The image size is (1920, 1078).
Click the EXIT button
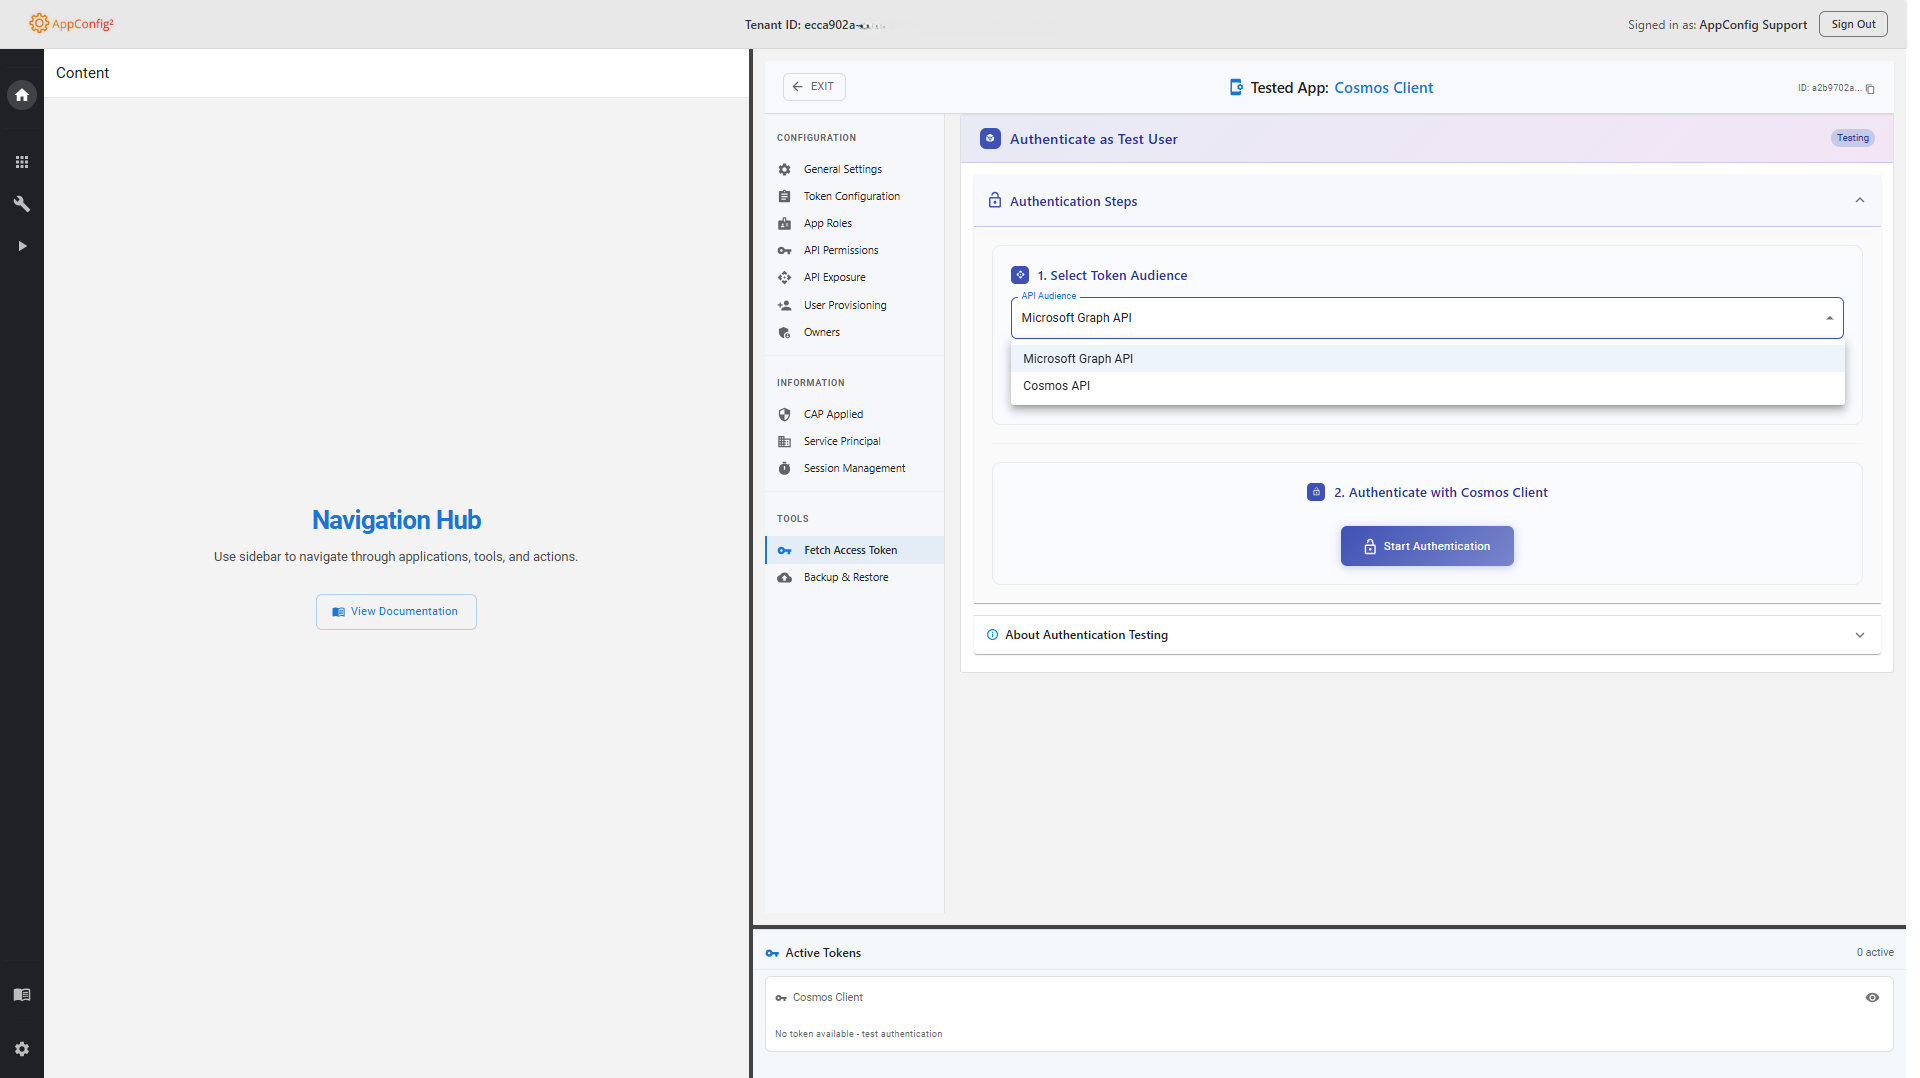[x=814, y=87]
